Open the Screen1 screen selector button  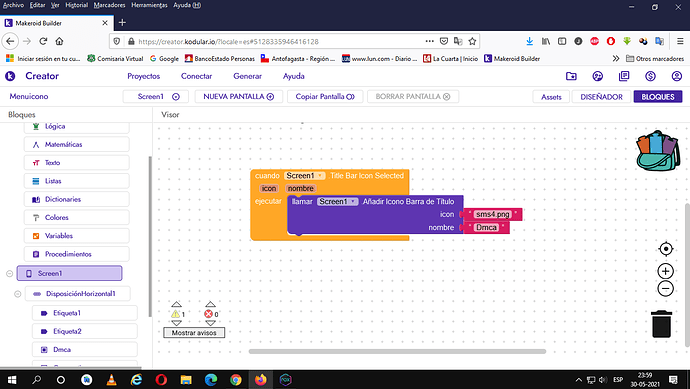coord(156,97)
